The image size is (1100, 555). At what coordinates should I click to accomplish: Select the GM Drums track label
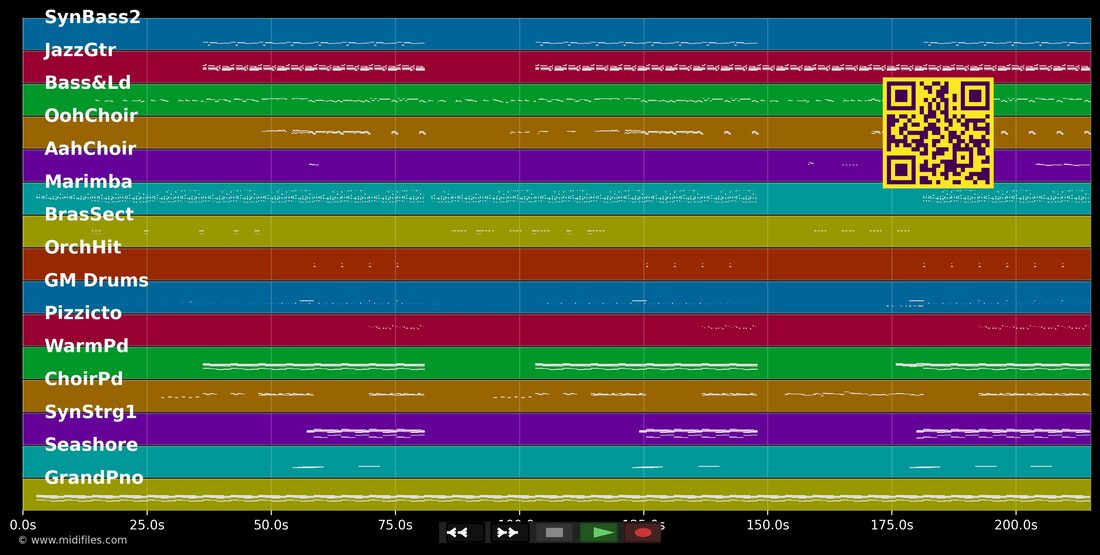(x=96, y=281)
